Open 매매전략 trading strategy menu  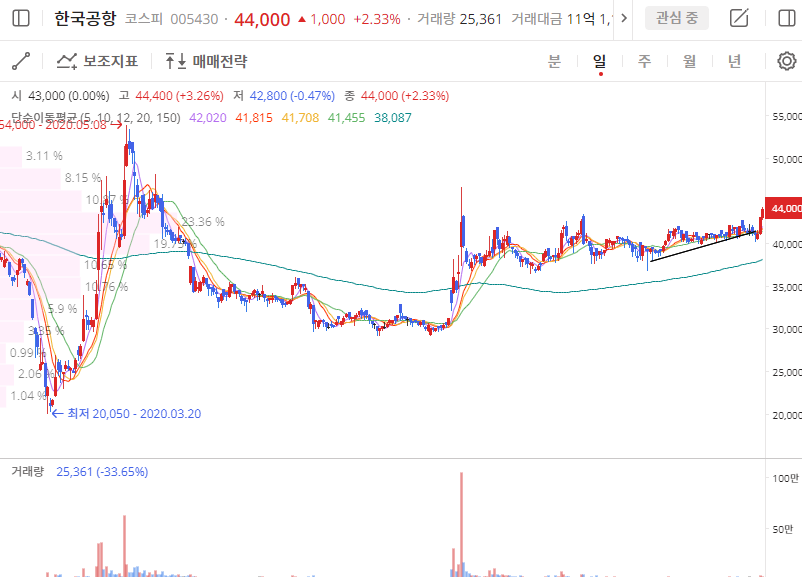click(x=206, y=61)
